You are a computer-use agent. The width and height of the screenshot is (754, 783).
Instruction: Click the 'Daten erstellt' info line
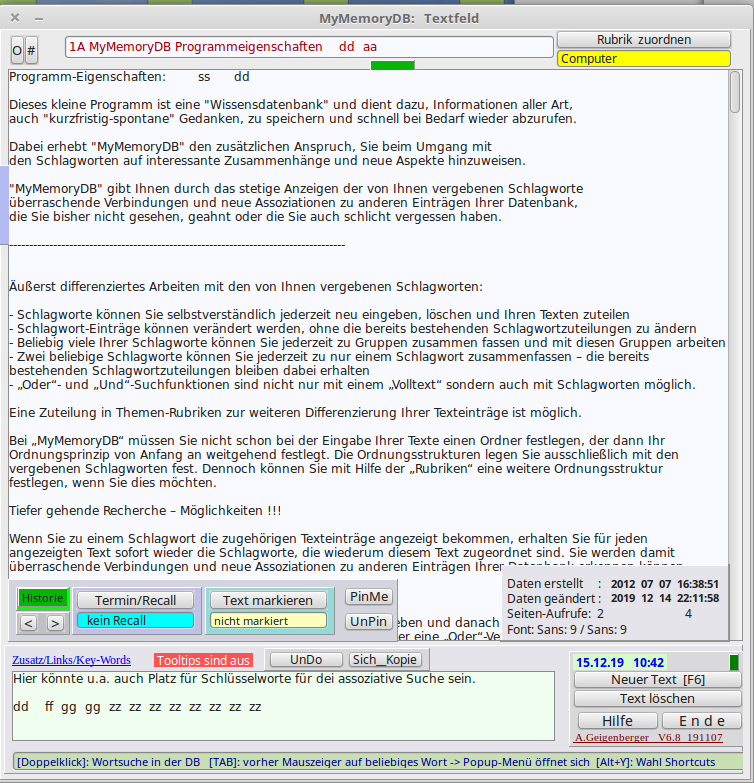[x=613, y=584]
